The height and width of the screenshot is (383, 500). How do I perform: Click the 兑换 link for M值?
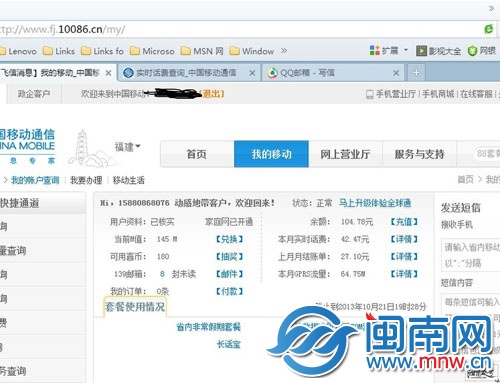coord(229,239)
